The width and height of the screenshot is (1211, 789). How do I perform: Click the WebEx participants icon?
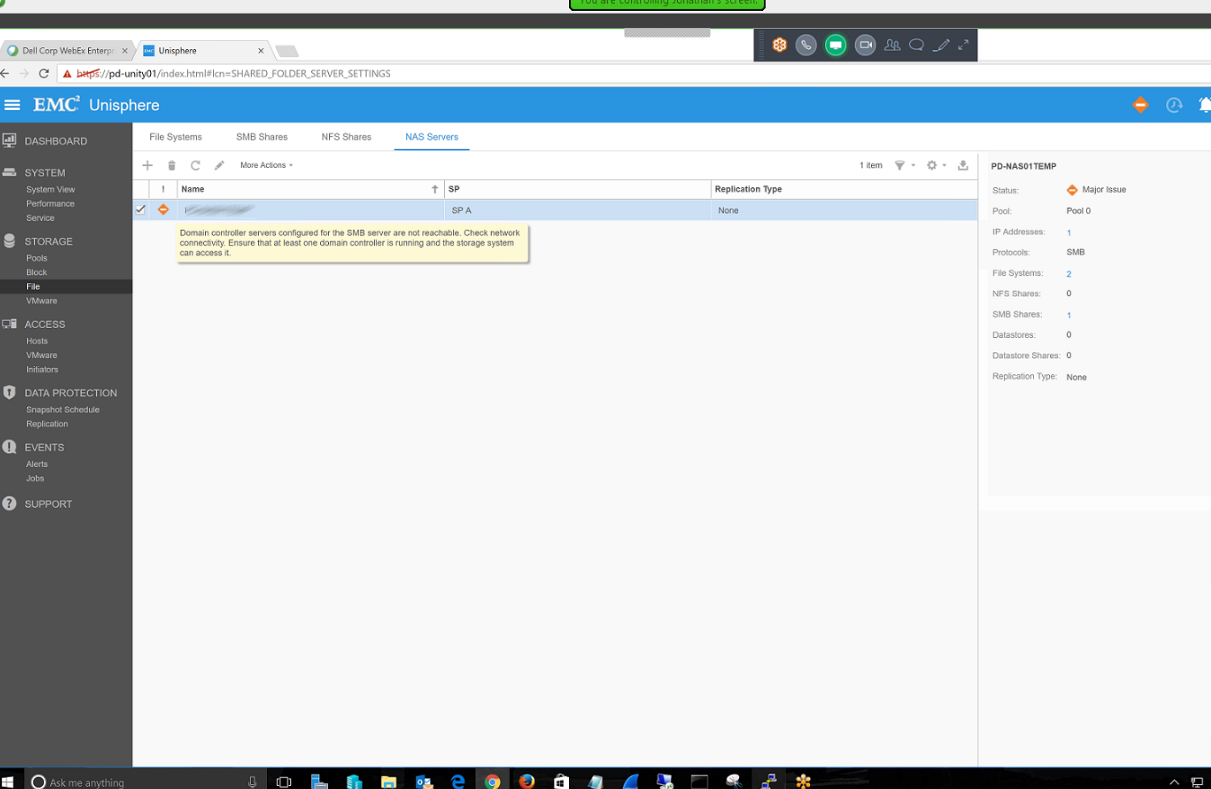tap(891, 45)
